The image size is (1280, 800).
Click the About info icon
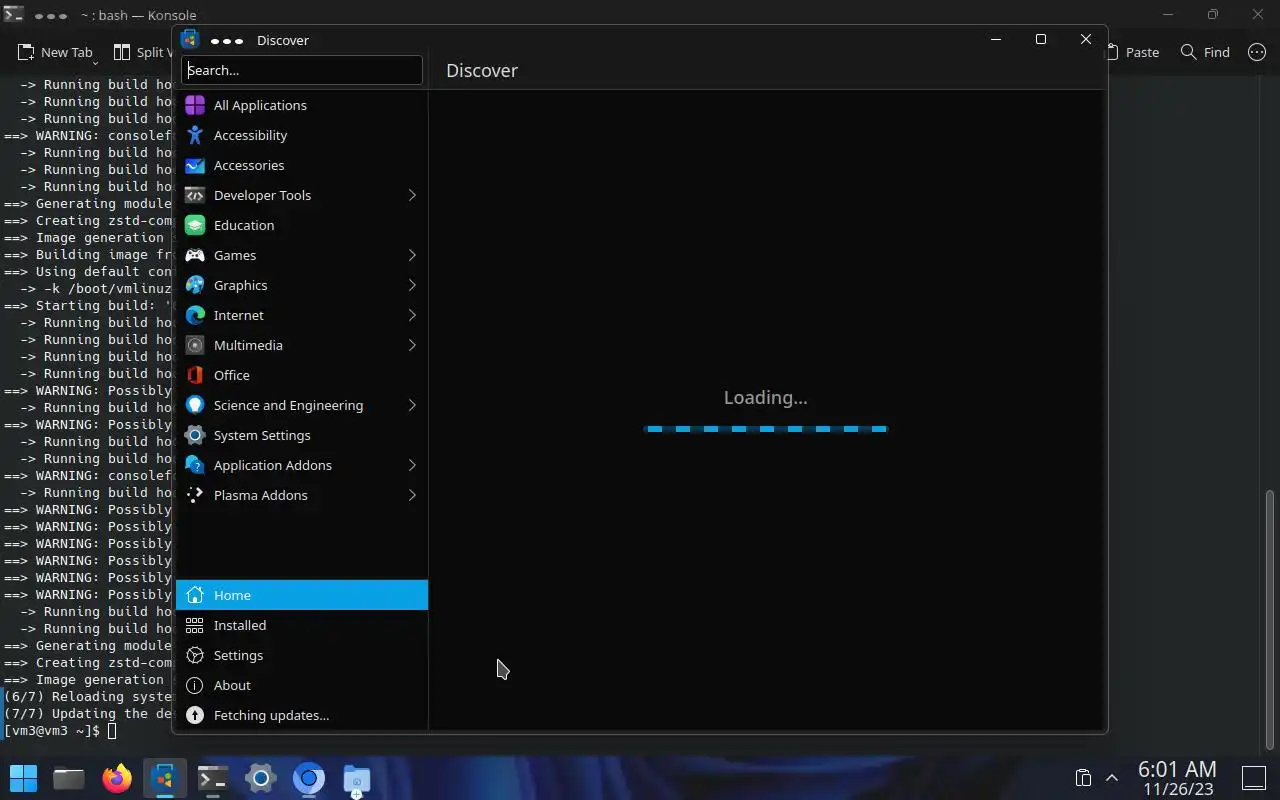(x=195, y=685)
